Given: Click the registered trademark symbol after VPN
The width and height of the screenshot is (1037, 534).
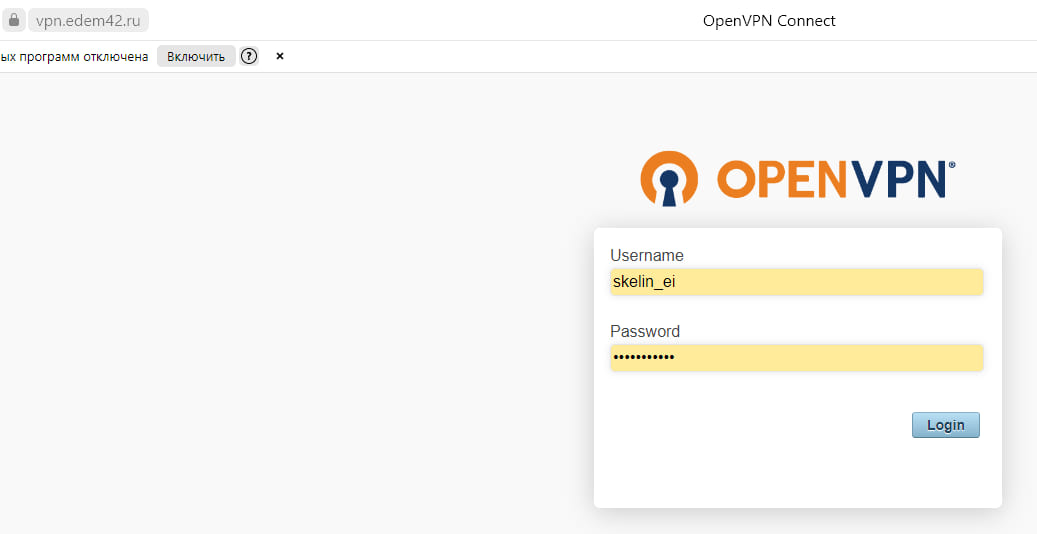Looking at the screenshot, I should [x=951, y=165].
